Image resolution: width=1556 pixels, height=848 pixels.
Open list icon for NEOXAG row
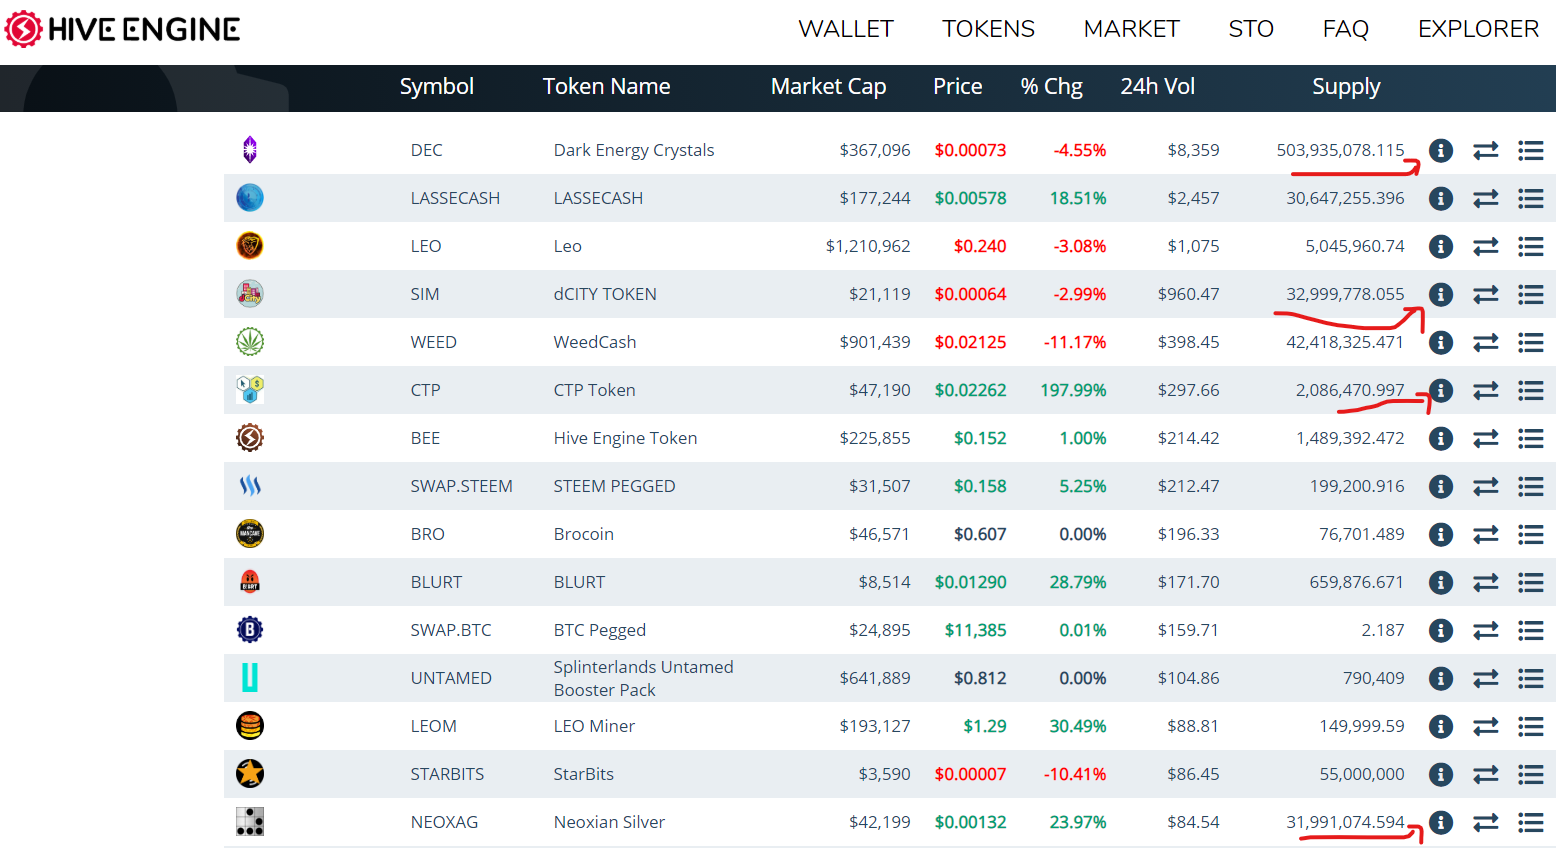click(1531, 822)
